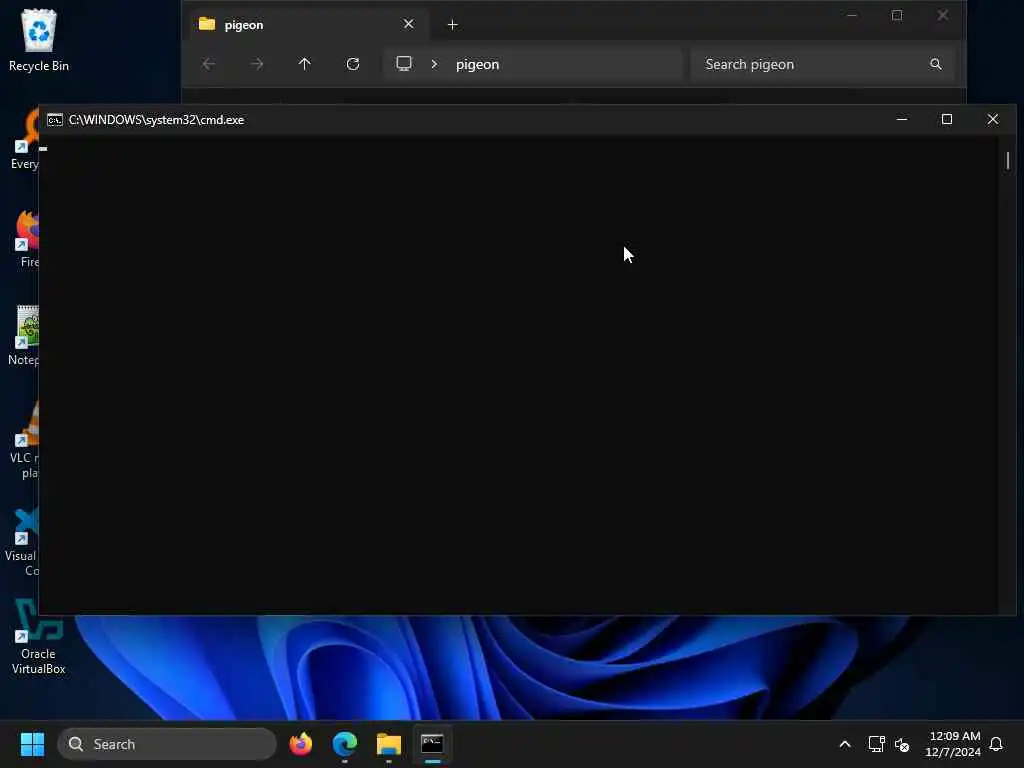Open Microsoft Edge from the taskbar

coord(345,744)
